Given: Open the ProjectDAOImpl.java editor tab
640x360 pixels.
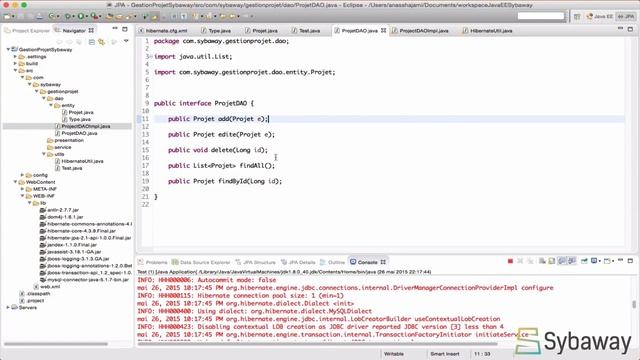Looking at the screenshot, I should (420, 31).
